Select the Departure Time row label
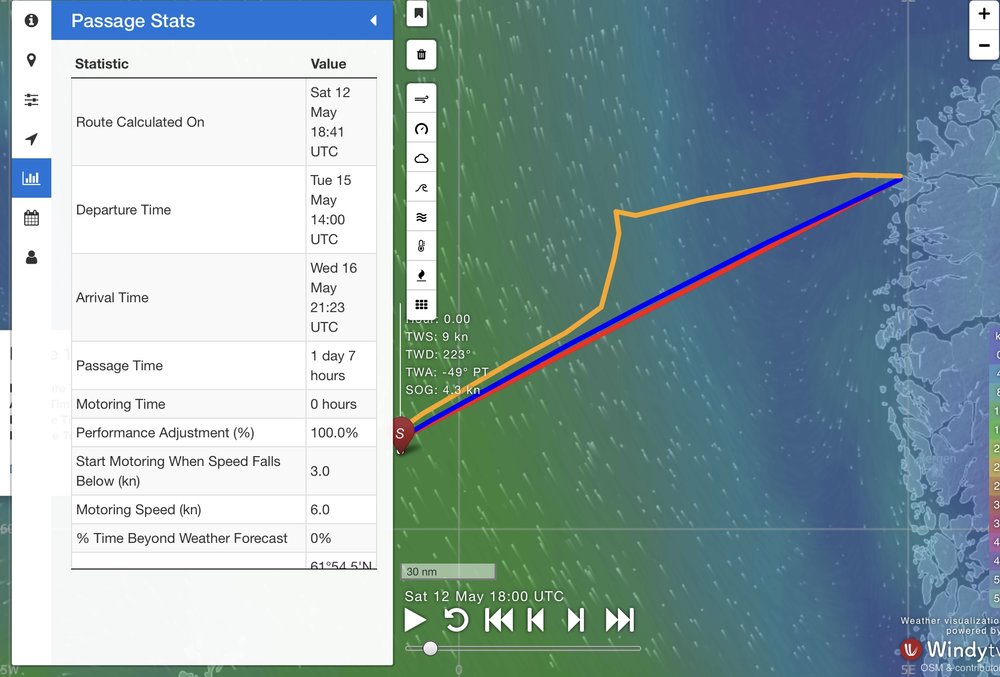The image size is (1000, 677). pos(124,210)
